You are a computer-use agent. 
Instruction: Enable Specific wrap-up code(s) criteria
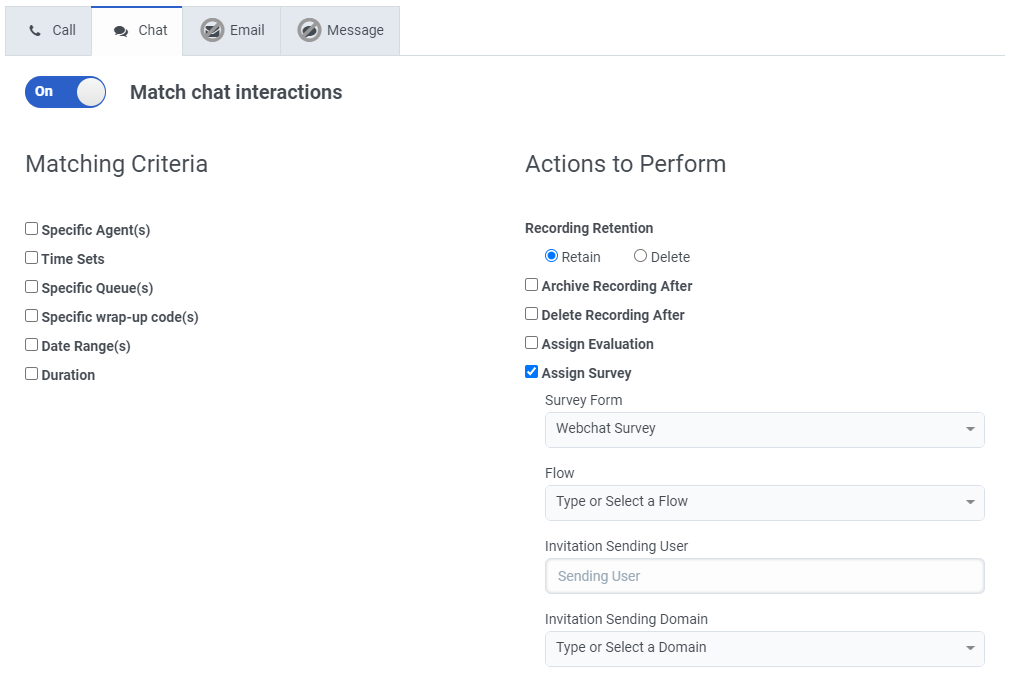point(32,316)
